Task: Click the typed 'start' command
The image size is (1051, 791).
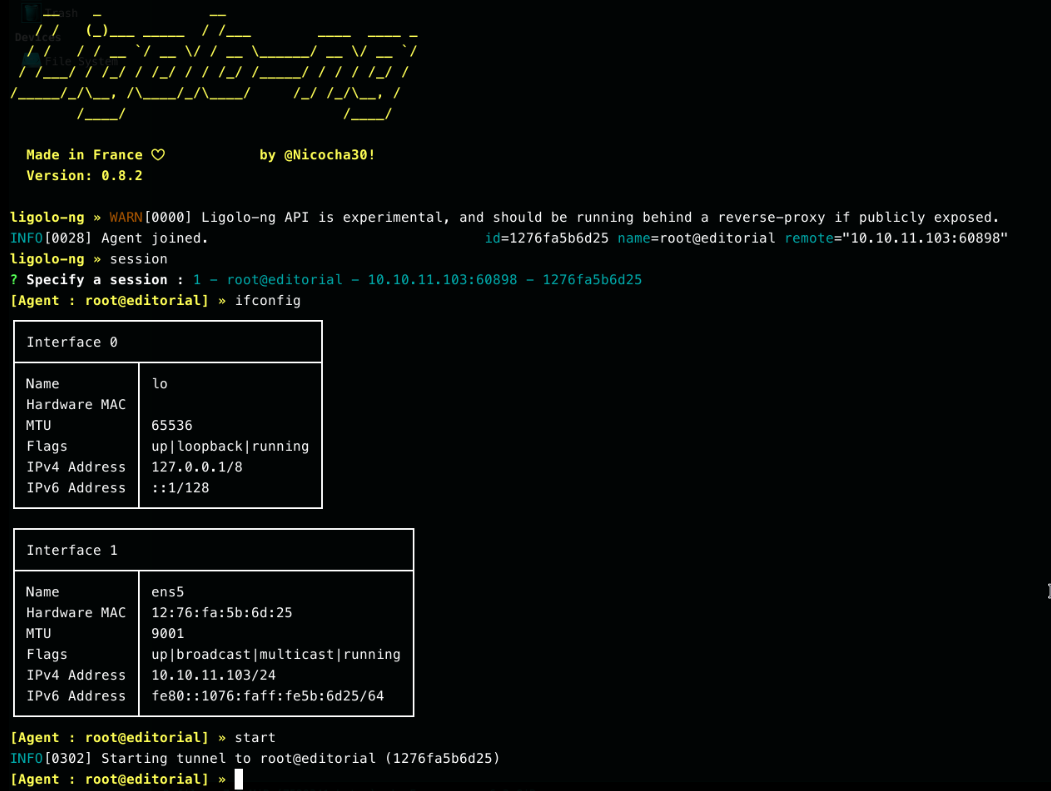Action: point(255,737)
